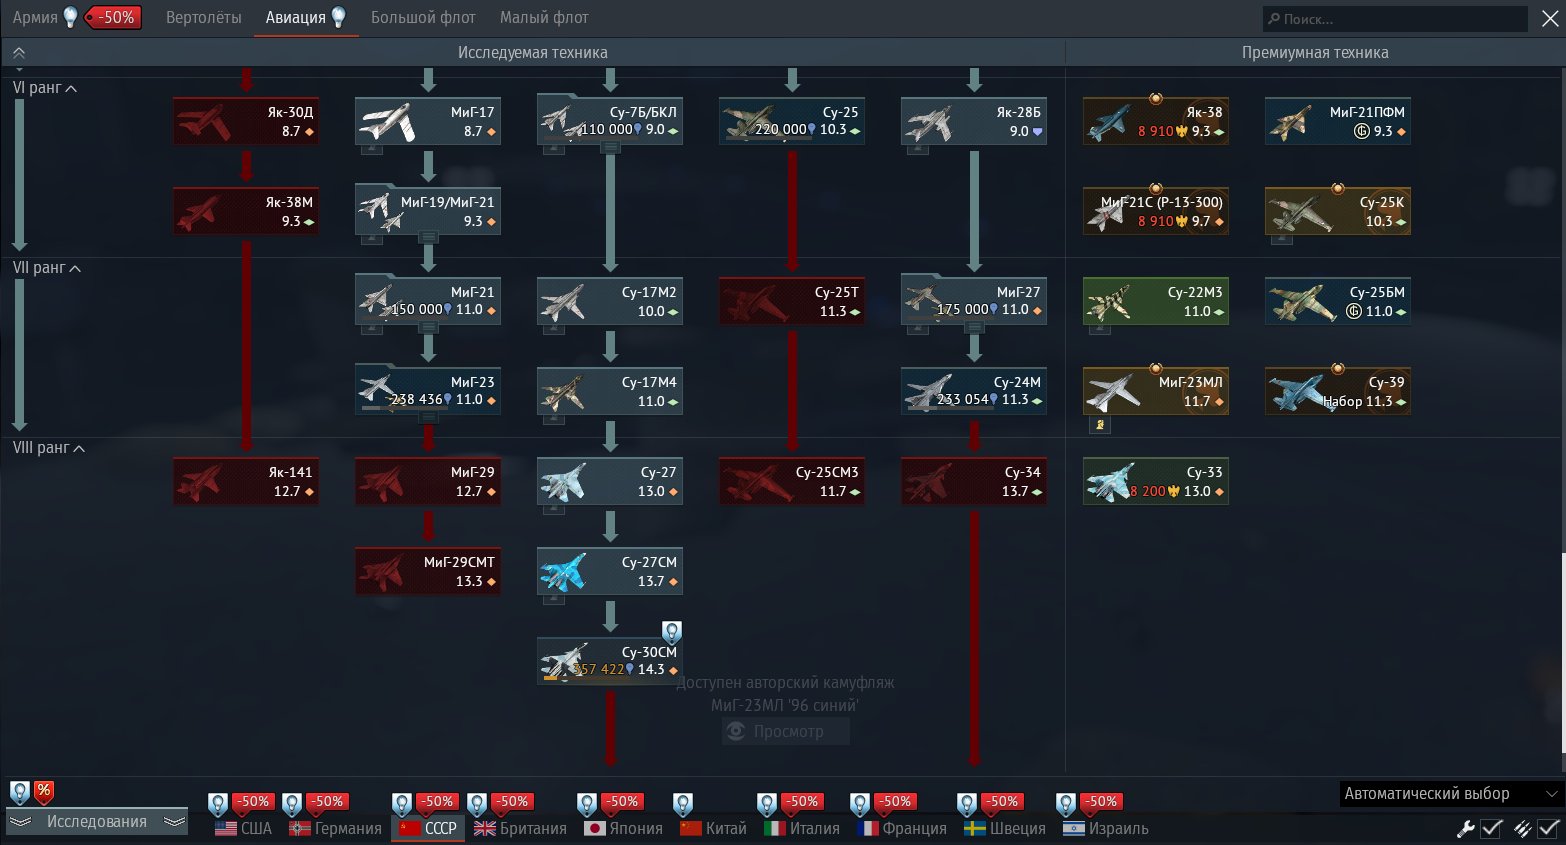1566x845 pixels.
Task: Click the Просмотр preview button
Action: 786,731
